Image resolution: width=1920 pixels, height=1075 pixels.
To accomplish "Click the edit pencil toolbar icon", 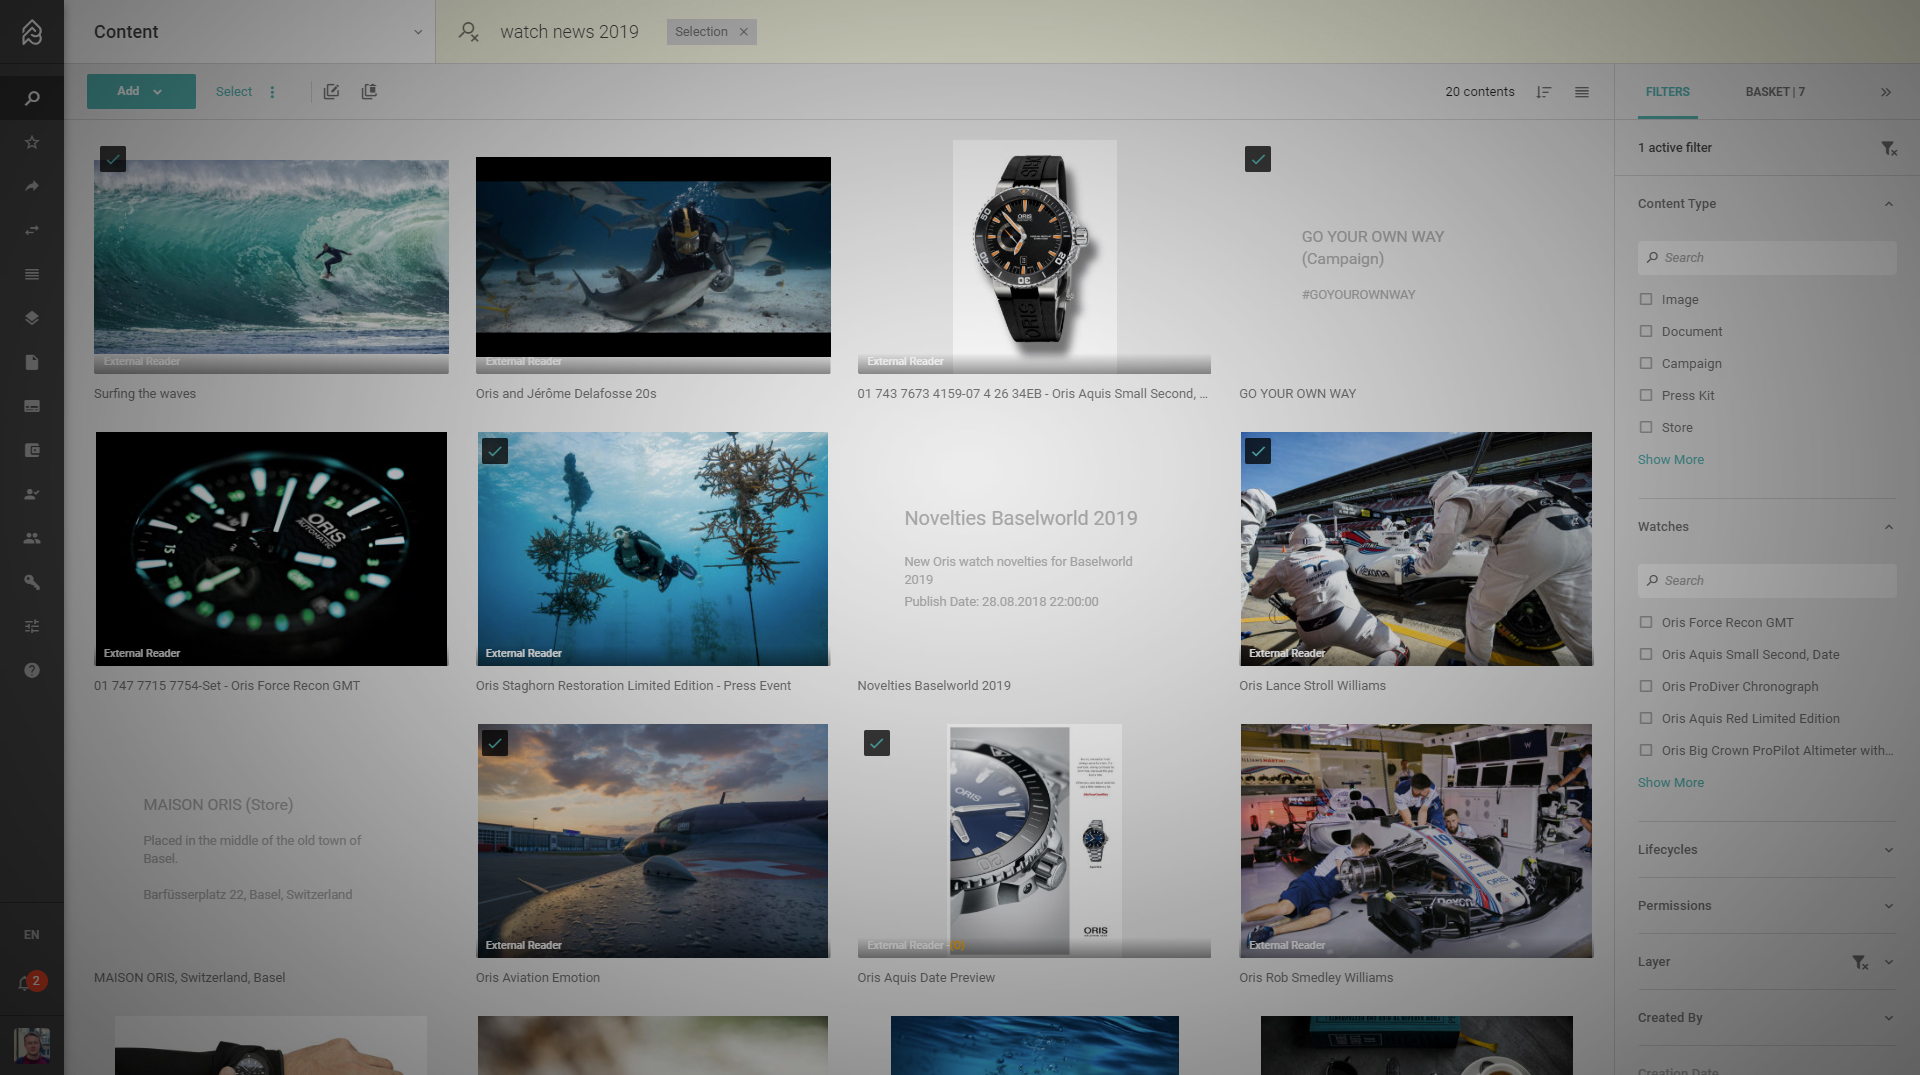I will pos(332,91).
